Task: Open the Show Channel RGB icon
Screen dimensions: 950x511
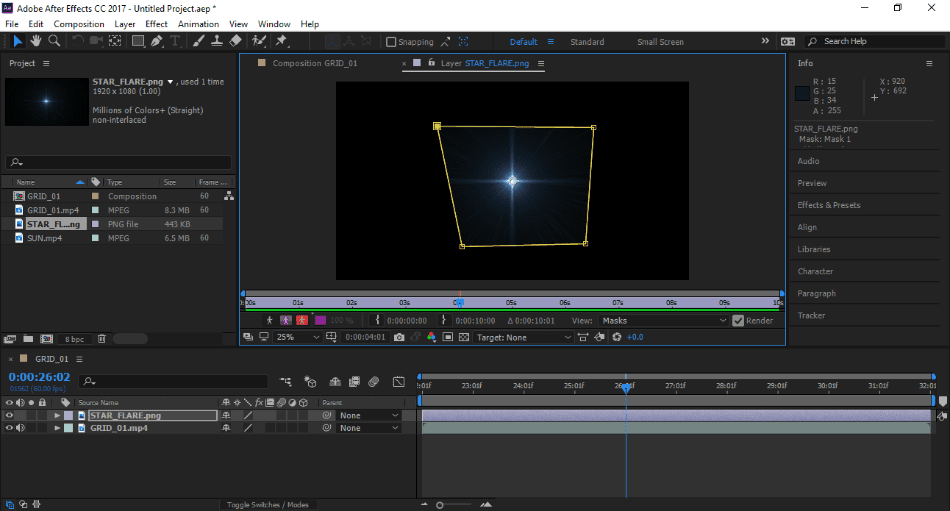Action: 431,337
